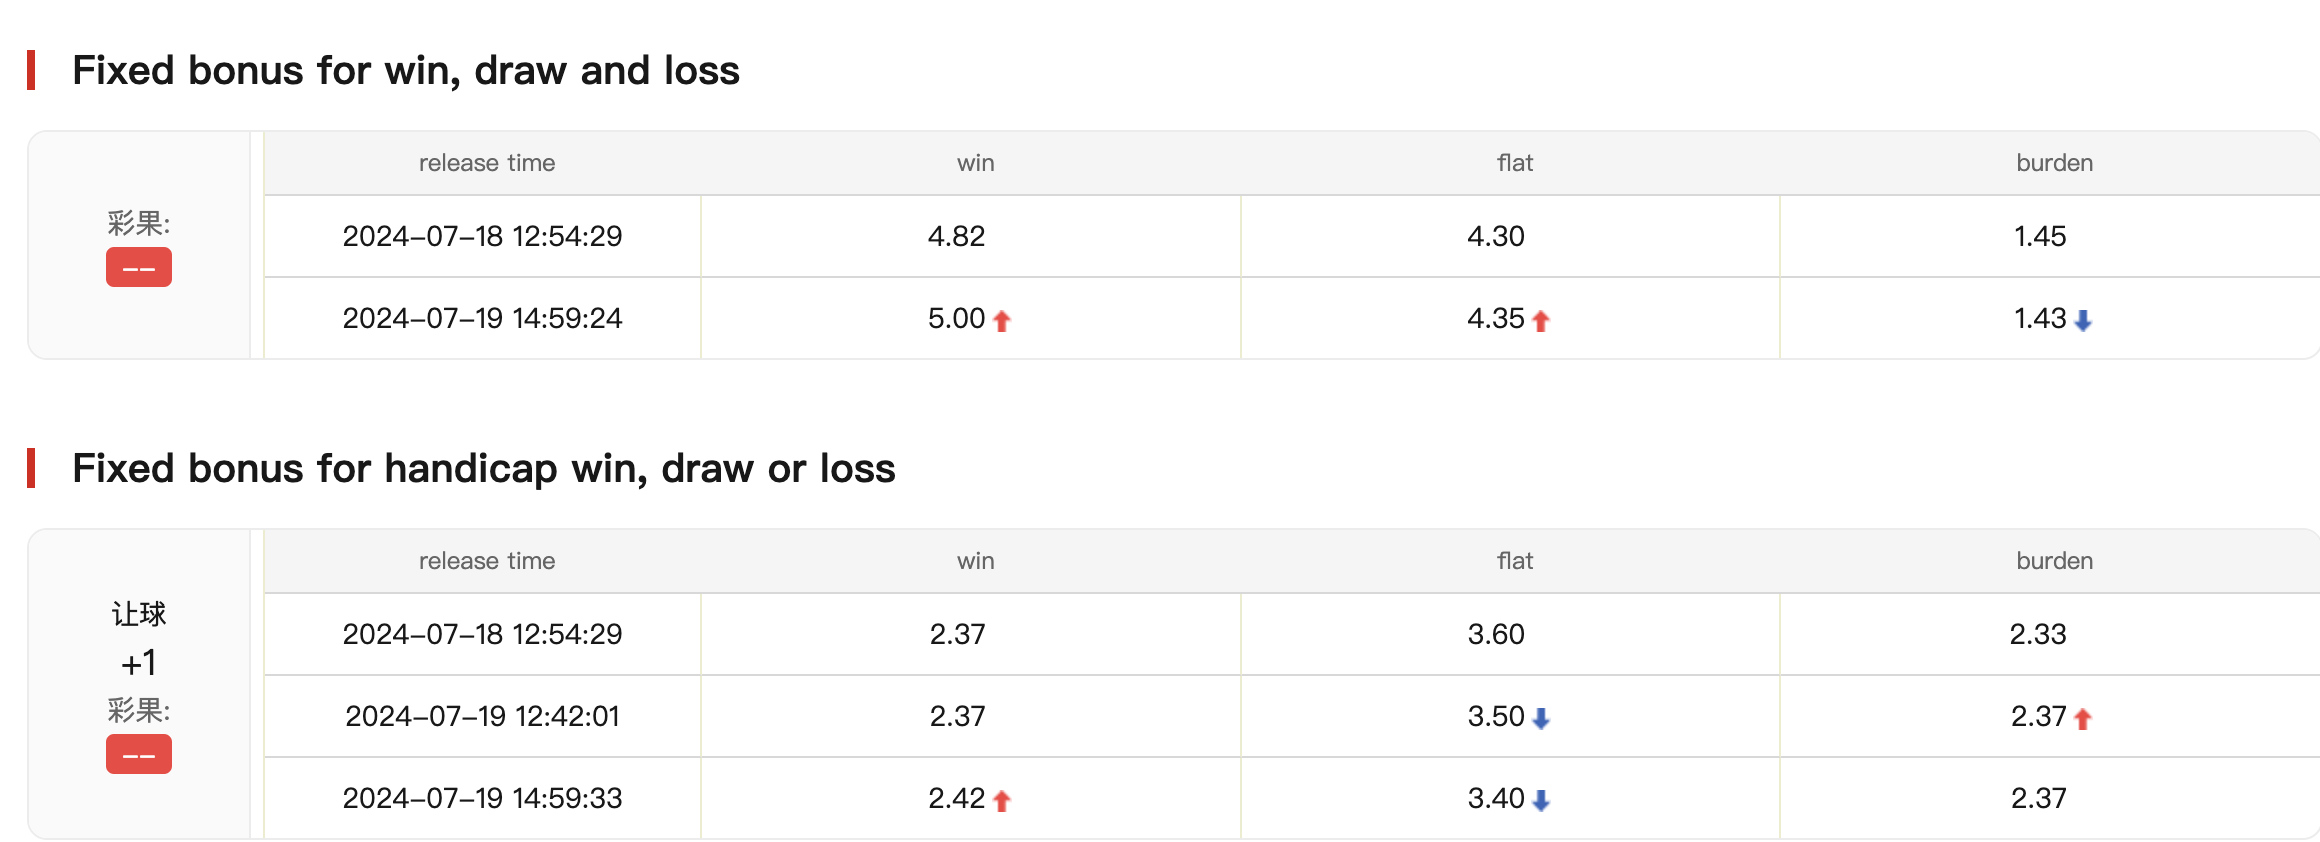The height and width of the screenshot is (842, 2320).
Task: Click the 4.82 win odds value
Action: click(957, 236)
